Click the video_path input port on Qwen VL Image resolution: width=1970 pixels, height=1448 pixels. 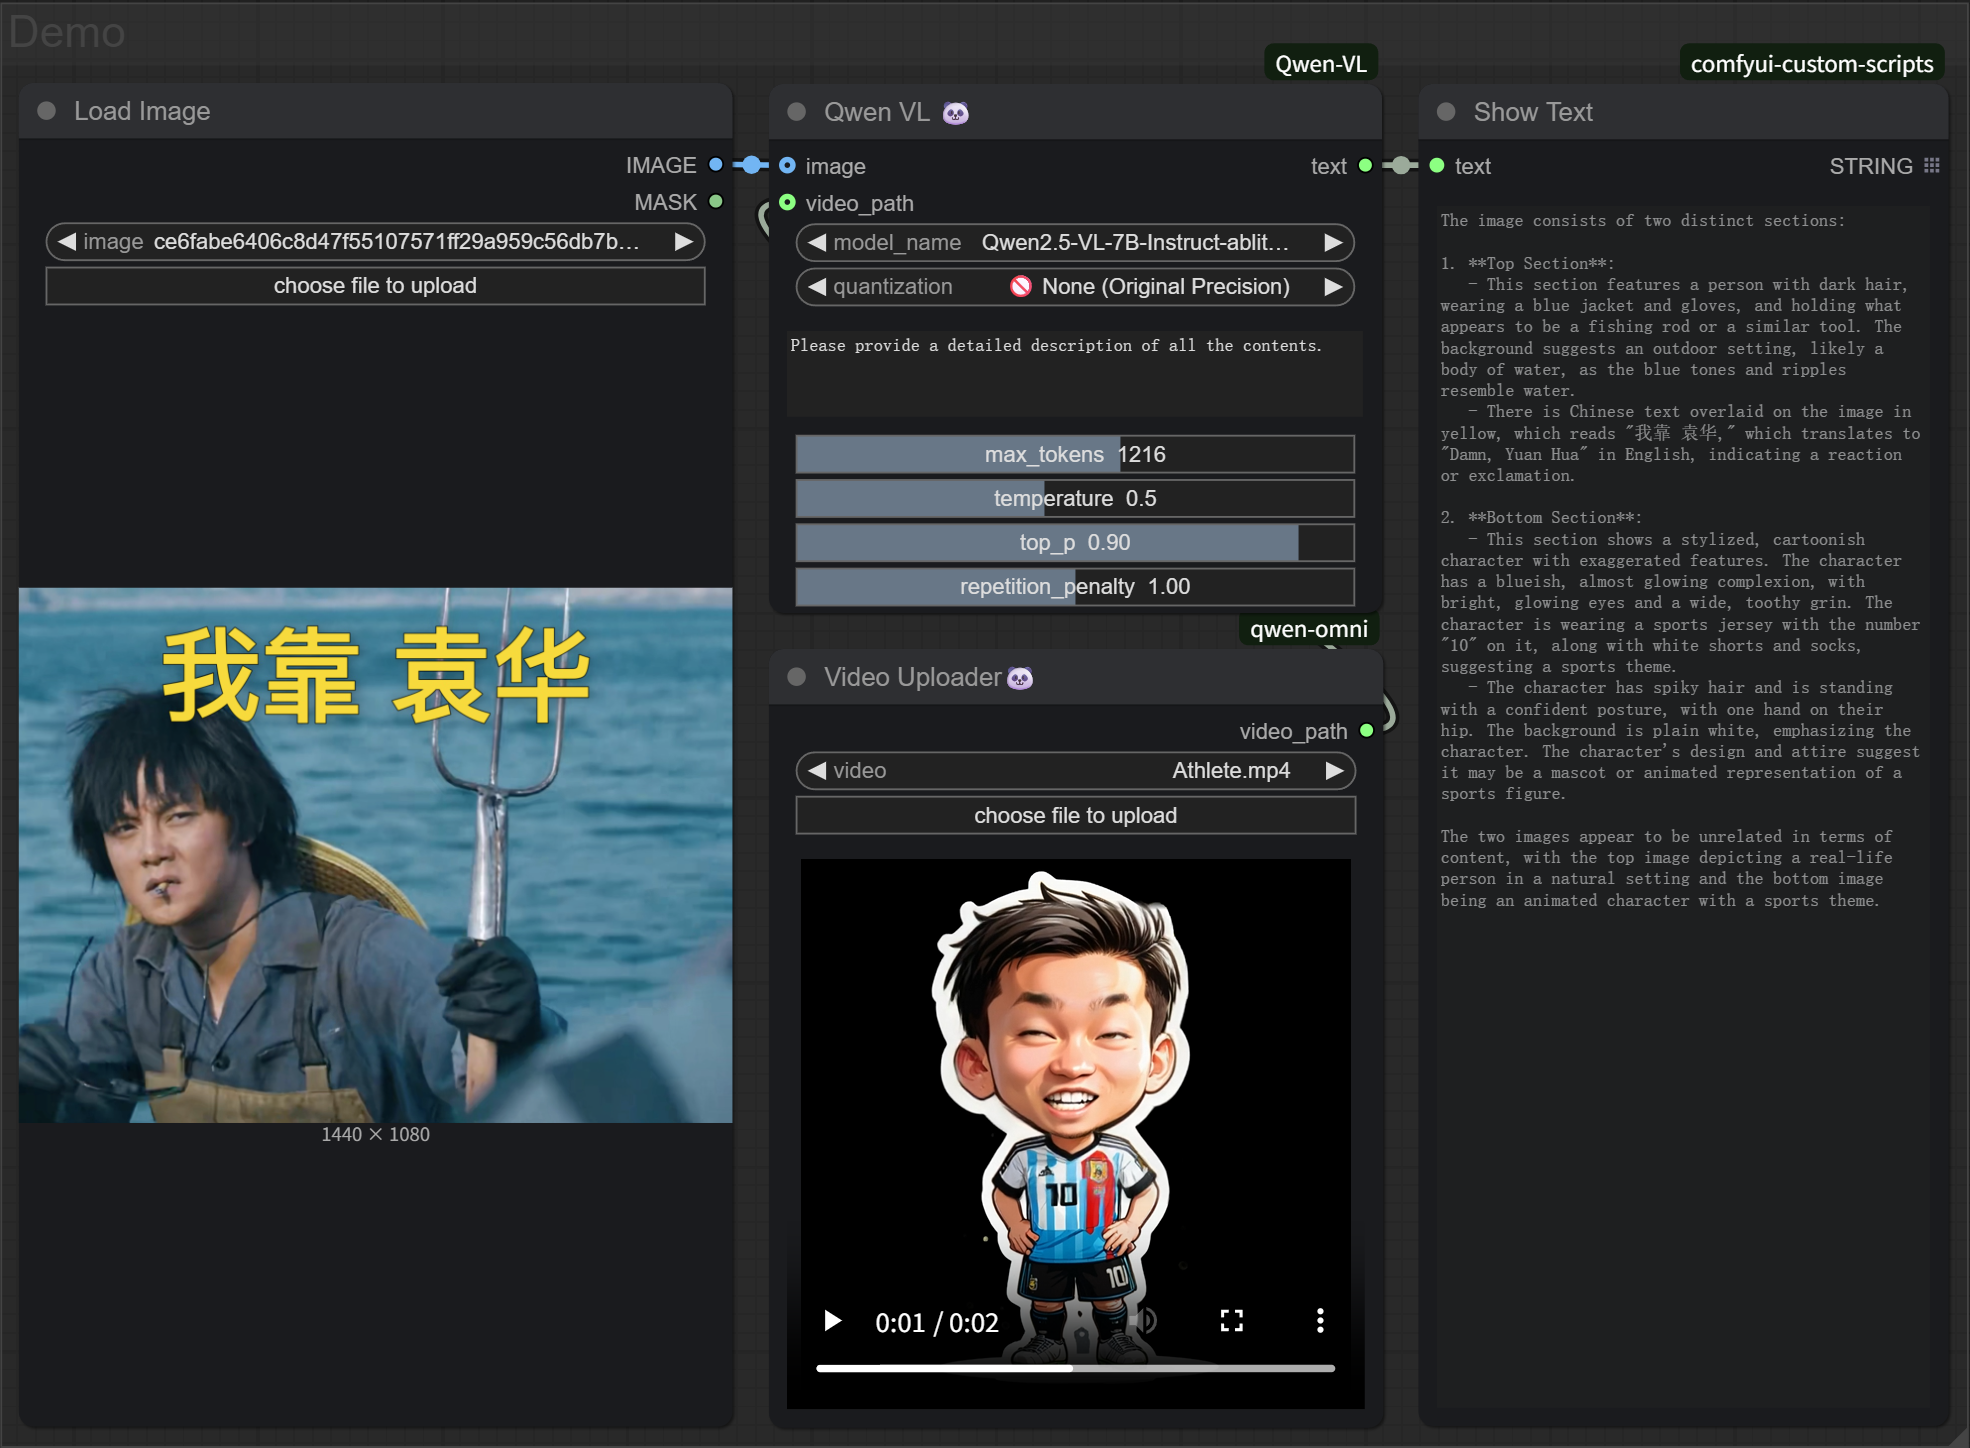point(787,203)
